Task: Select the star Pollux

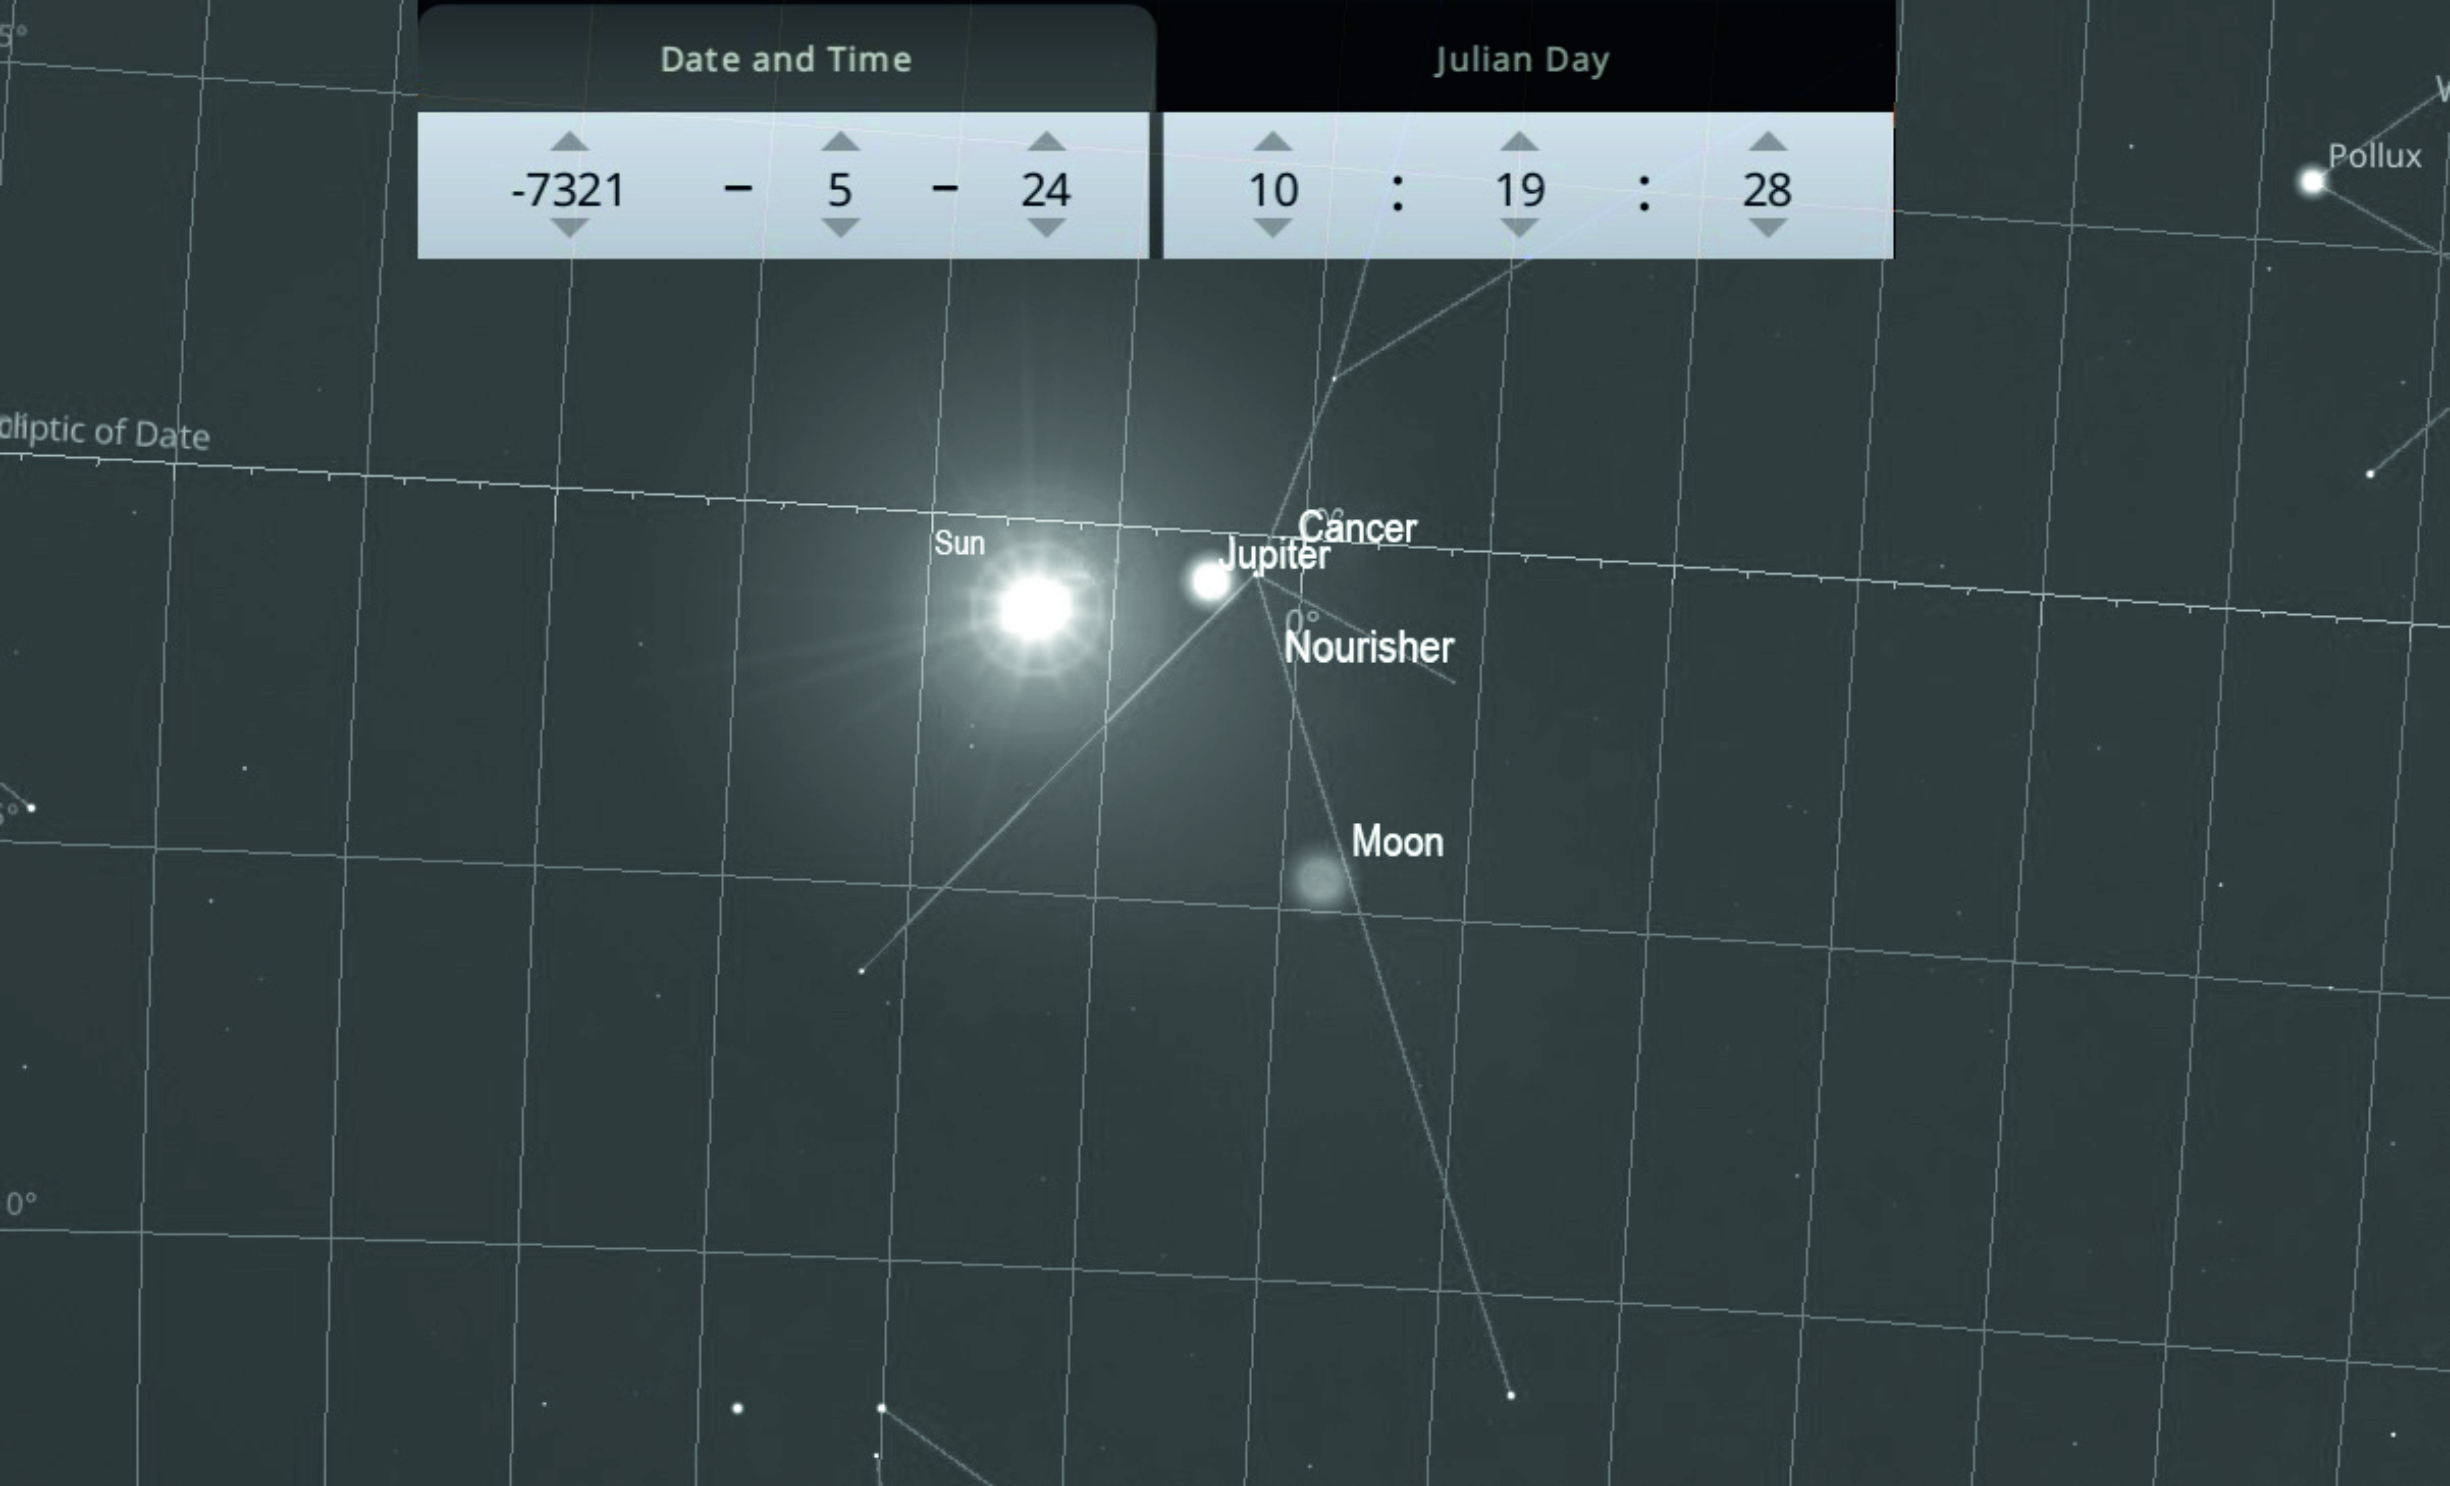Action: (x=2312, y=182)
